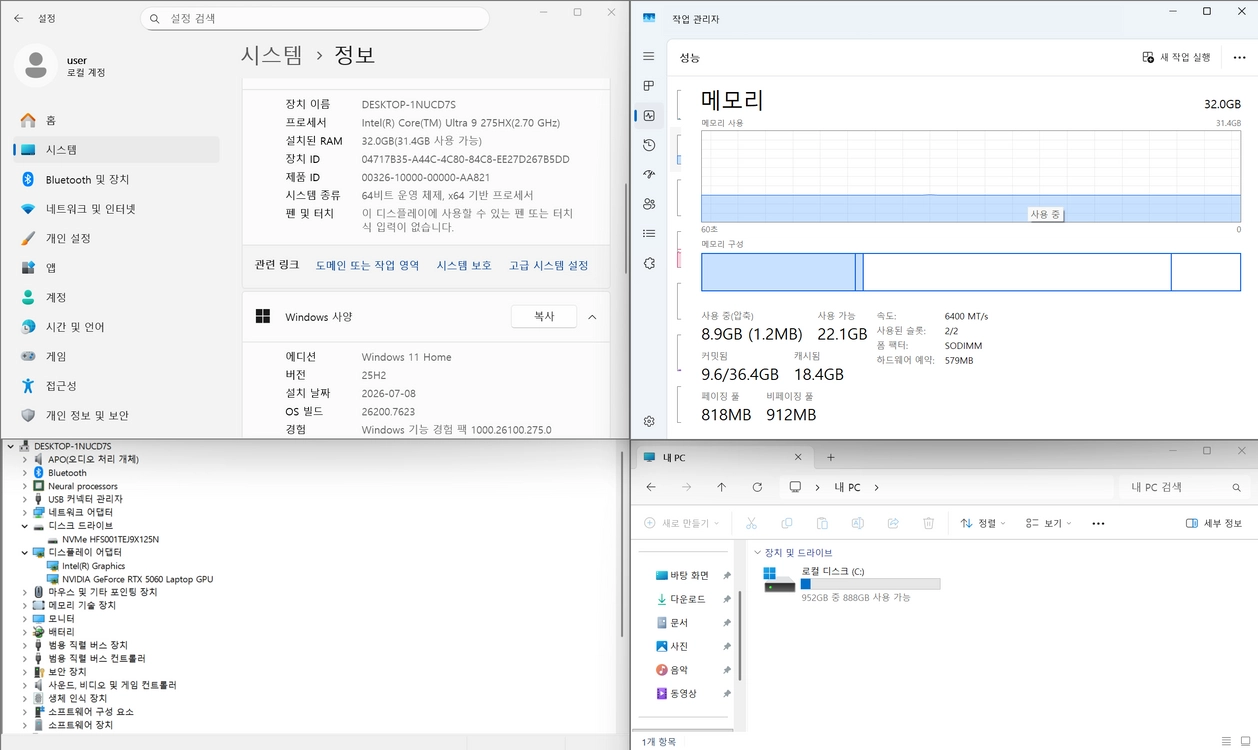The width and height of the screenshot is (1258, 750).
Task: Select Local Disk (C:) drive
Action: 850,584
